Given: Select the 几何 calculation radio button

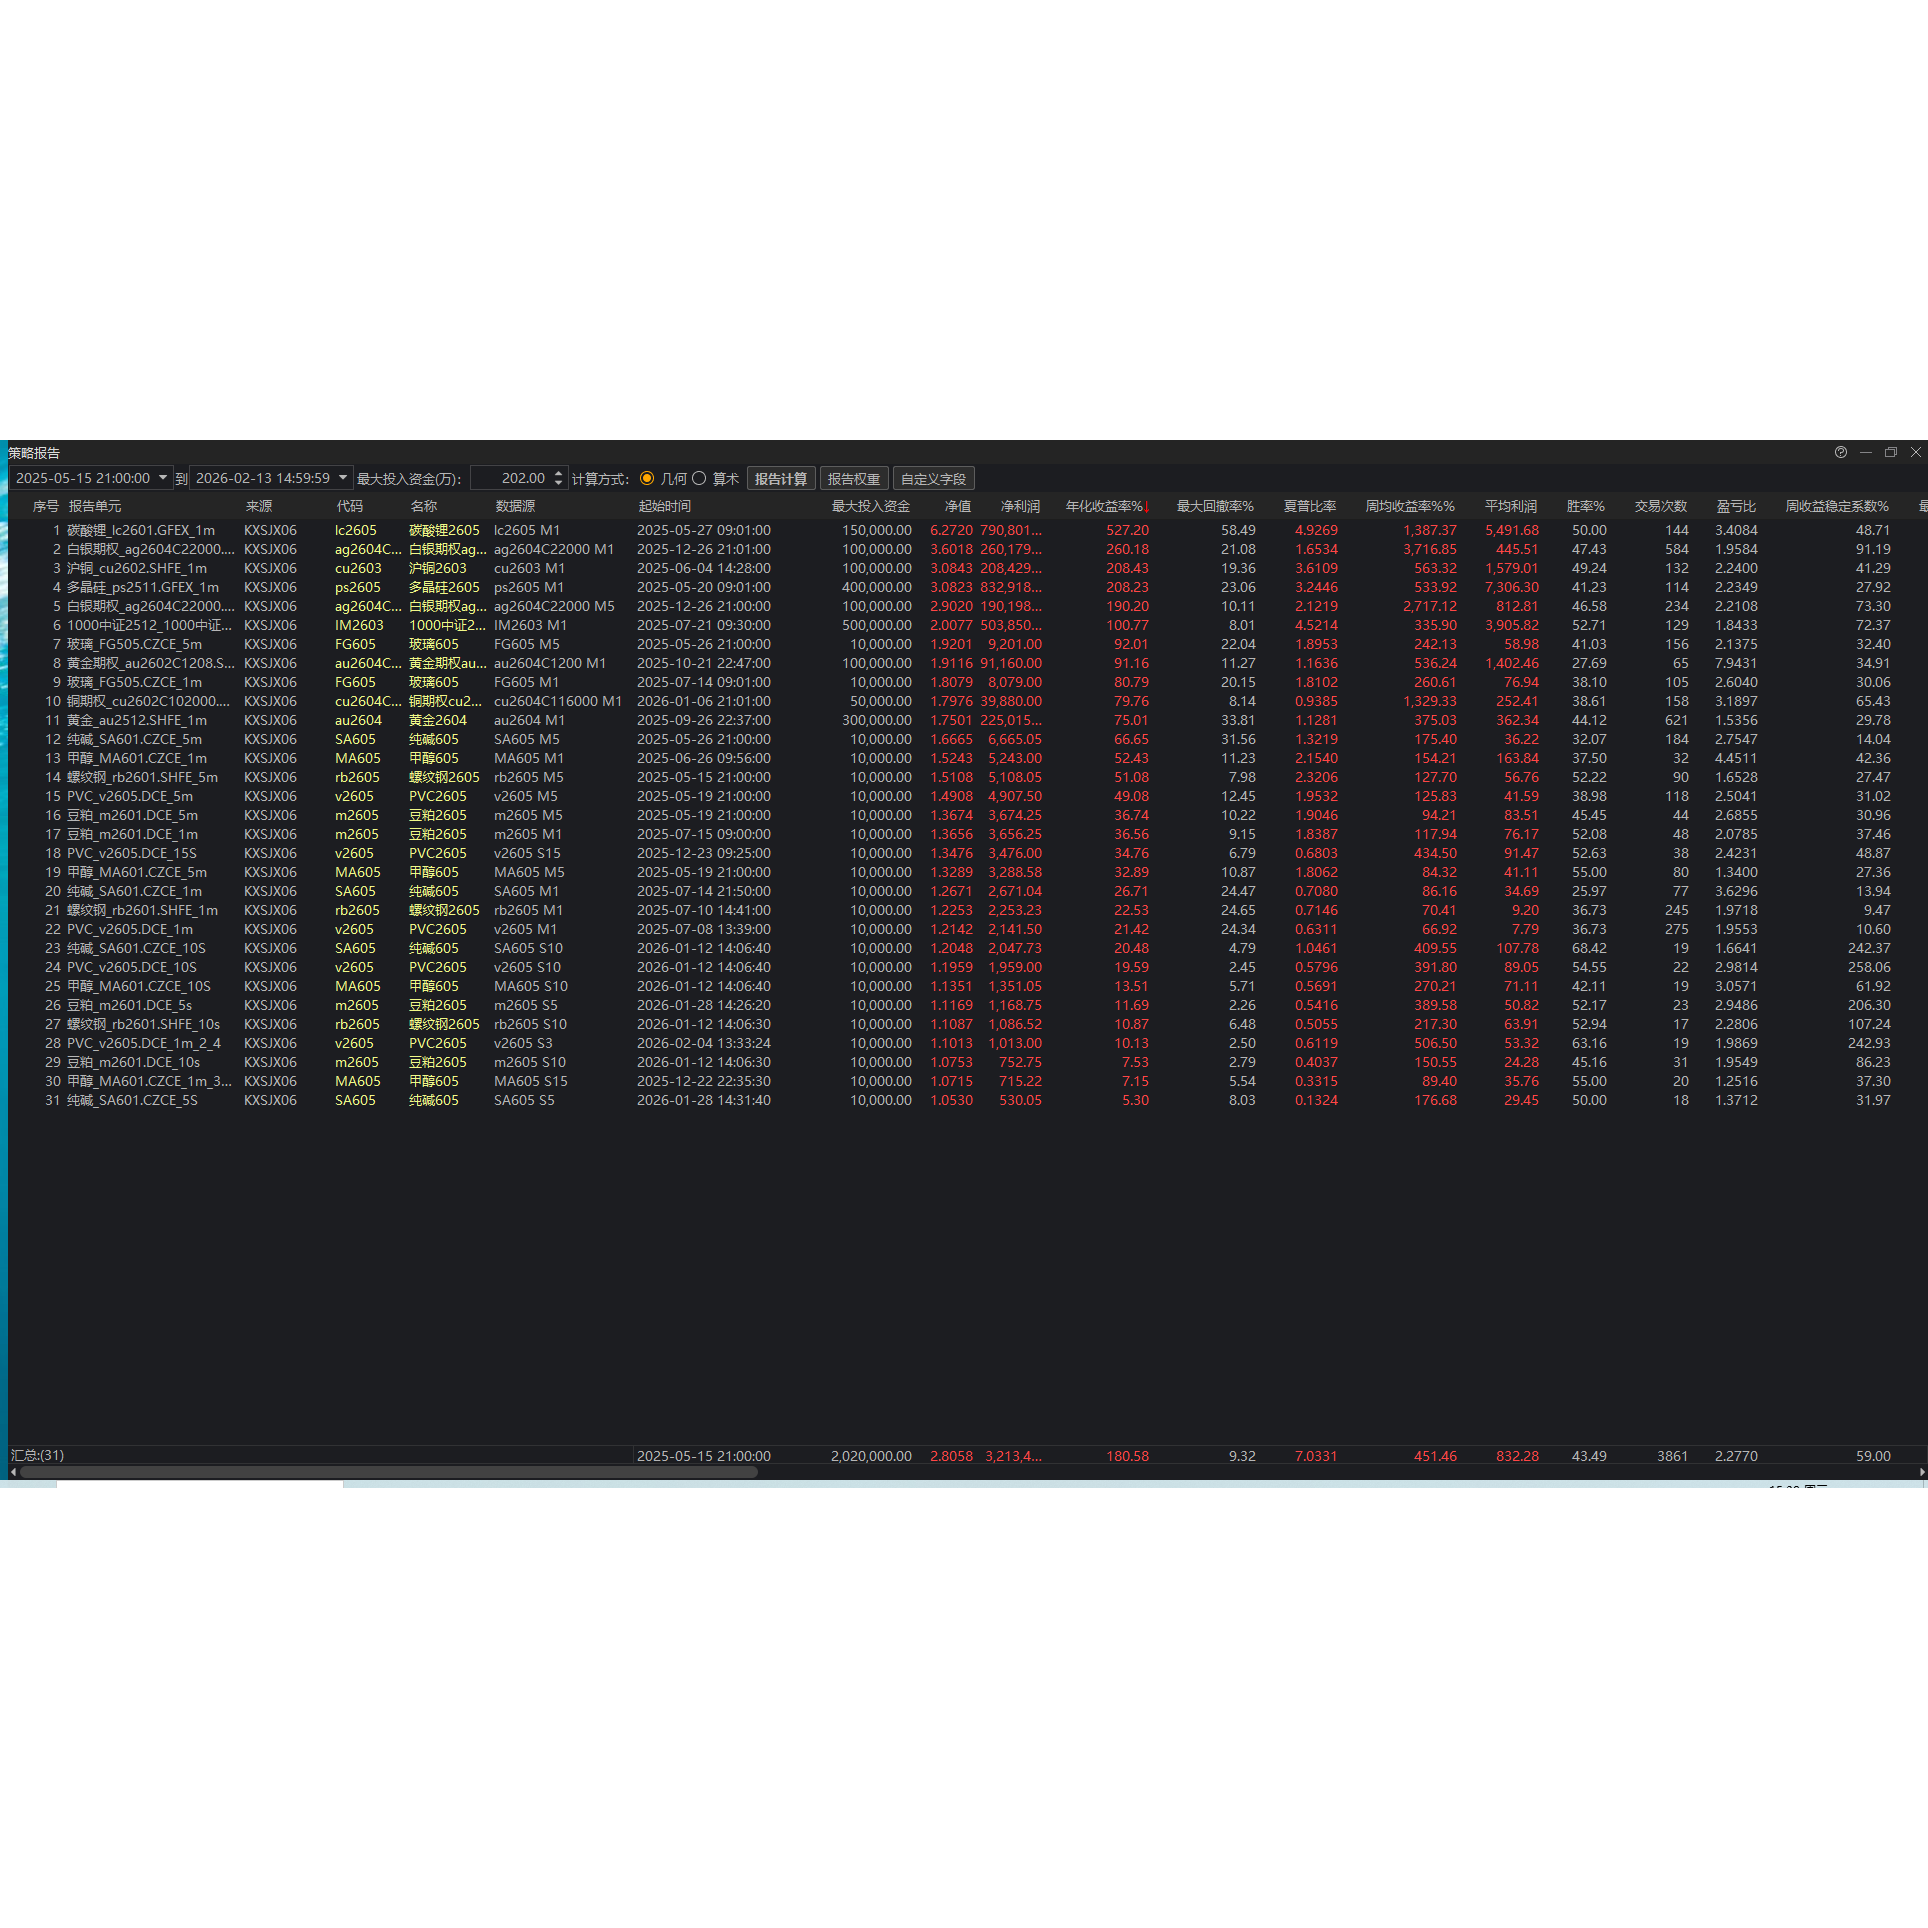Looking at the screenshot, I should [x=647, y=479].
